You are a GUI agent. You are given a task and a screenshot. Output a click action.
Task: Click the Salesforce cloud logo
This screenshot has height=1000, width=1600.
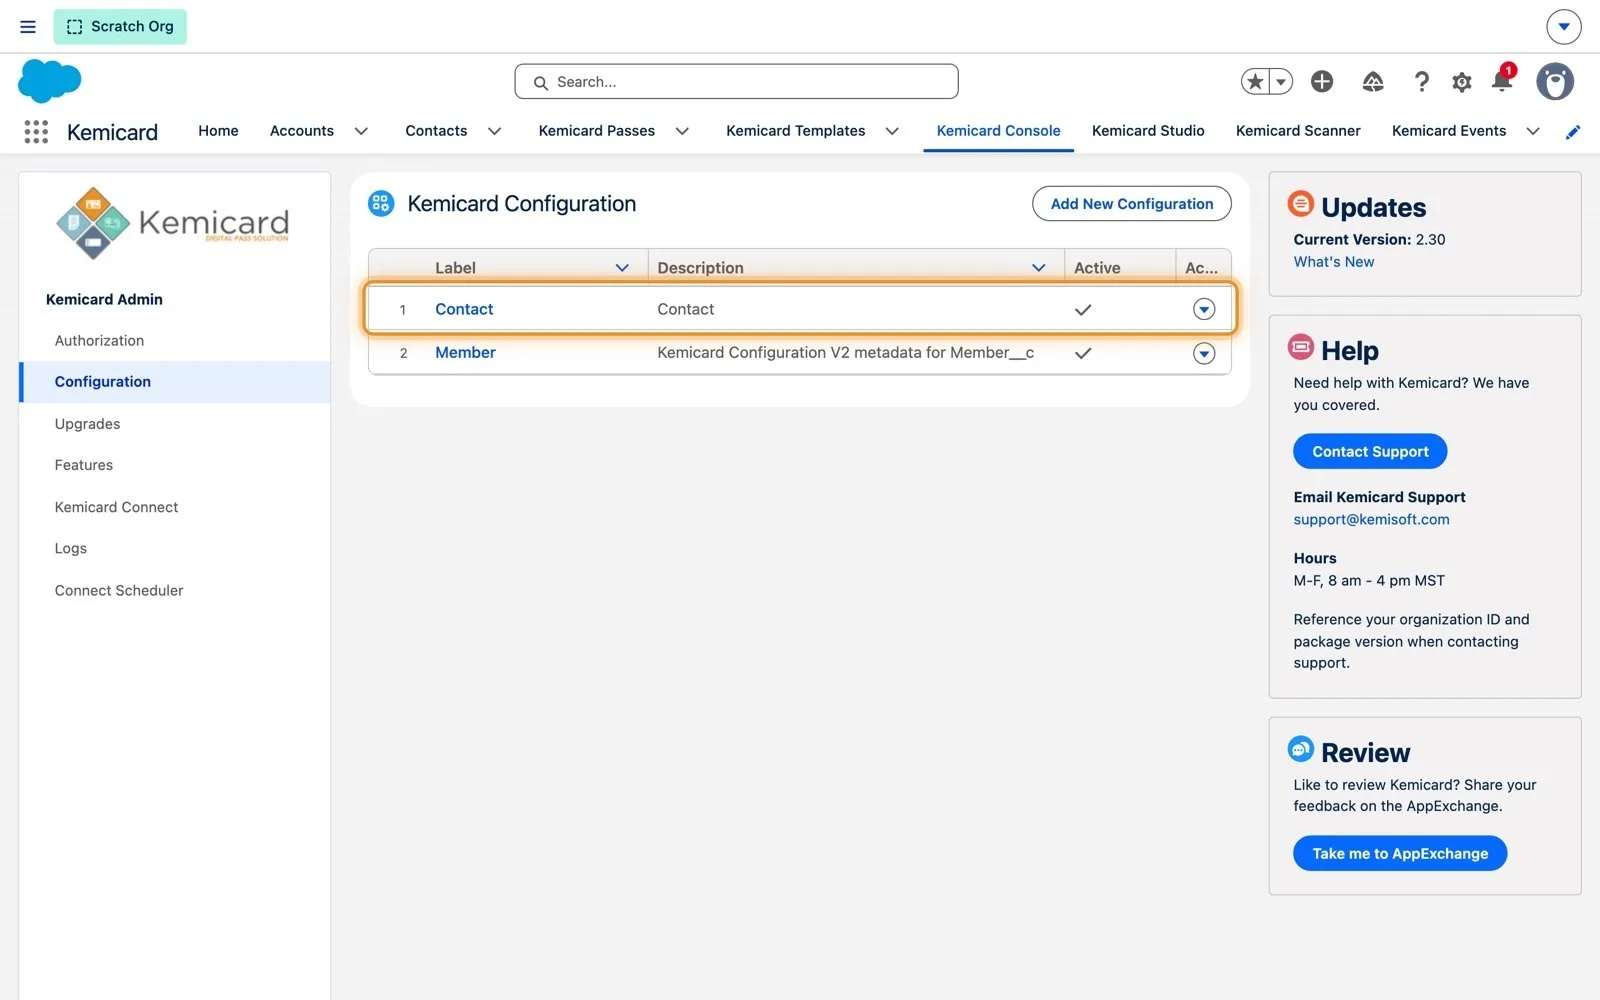point(49,81)
